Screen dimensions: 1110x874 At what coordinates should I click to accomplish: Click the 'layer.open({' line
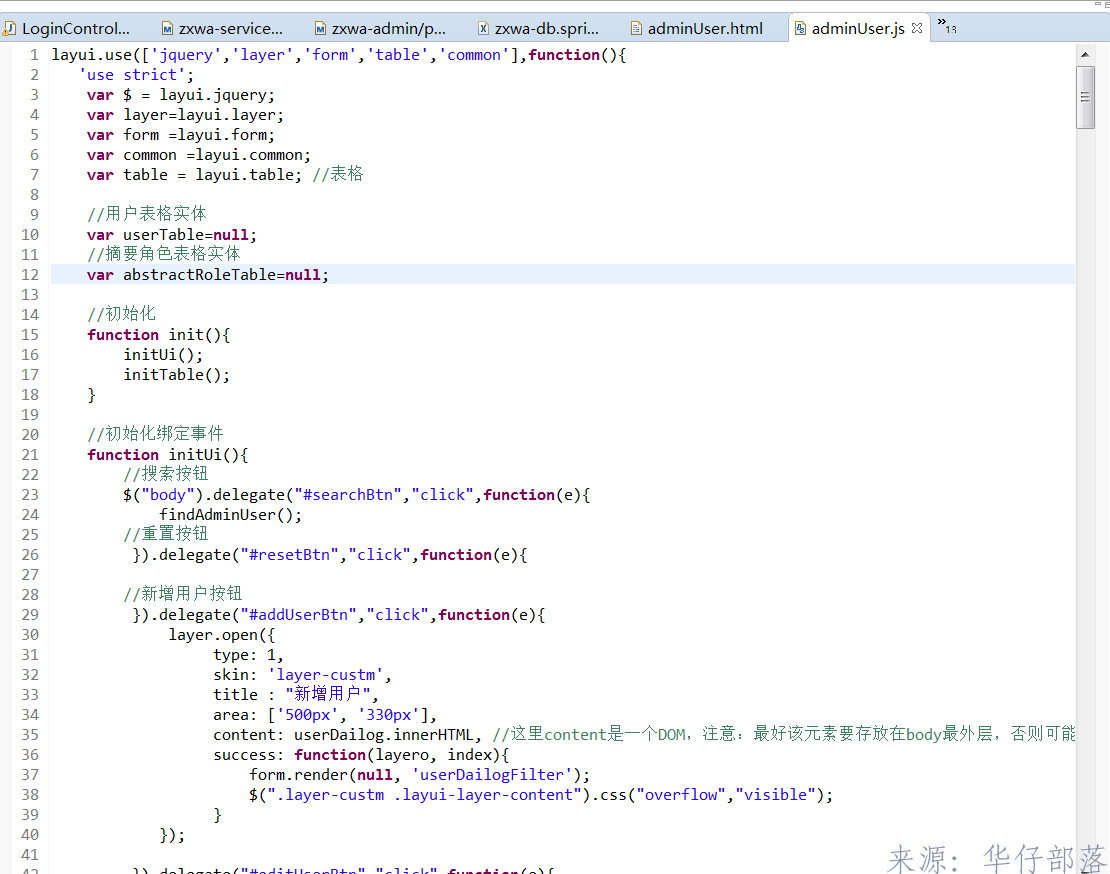point(222,635)
